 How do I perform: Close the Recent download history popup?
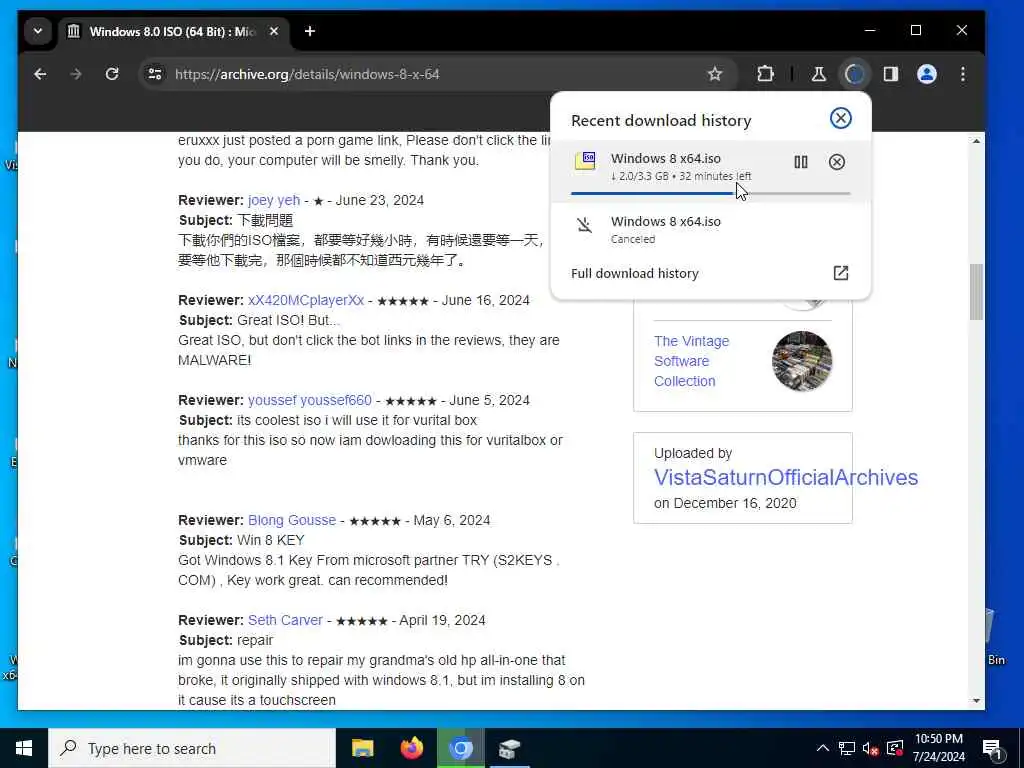(840, 118)
